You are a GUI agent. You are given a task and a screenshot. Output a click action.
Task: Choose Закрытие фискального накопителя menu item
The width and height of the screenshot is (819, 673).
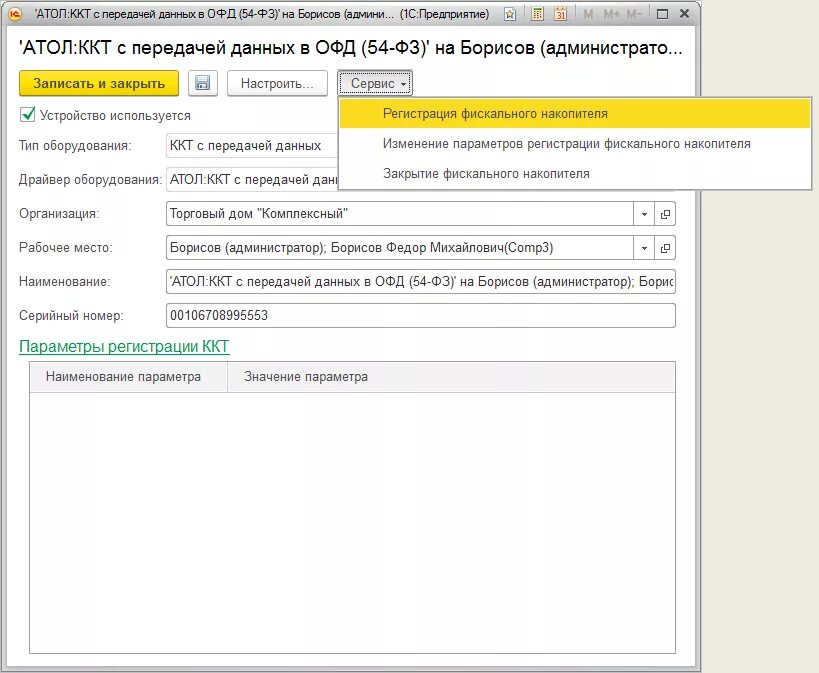575,173
